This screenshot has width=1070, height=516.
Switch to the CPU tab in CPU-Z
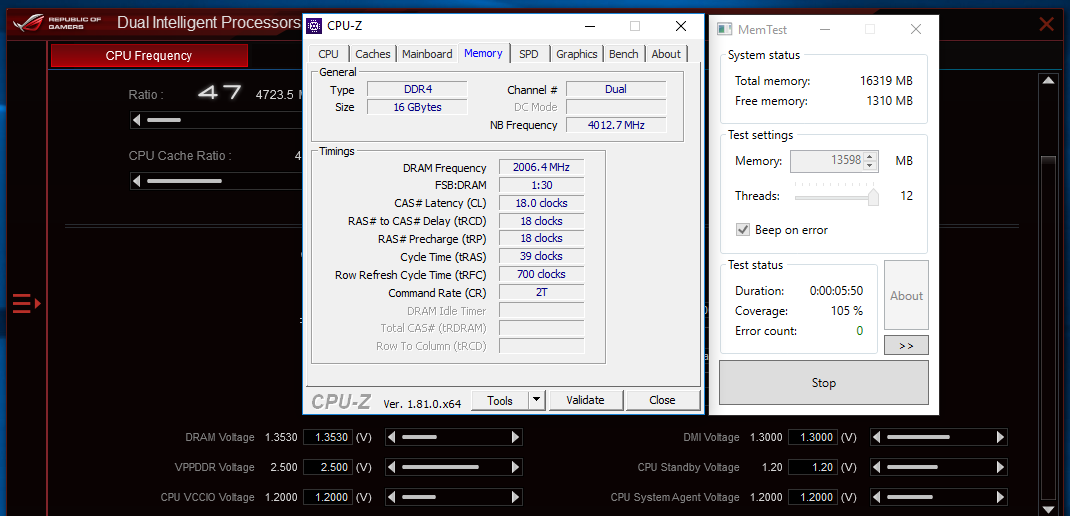328,54
